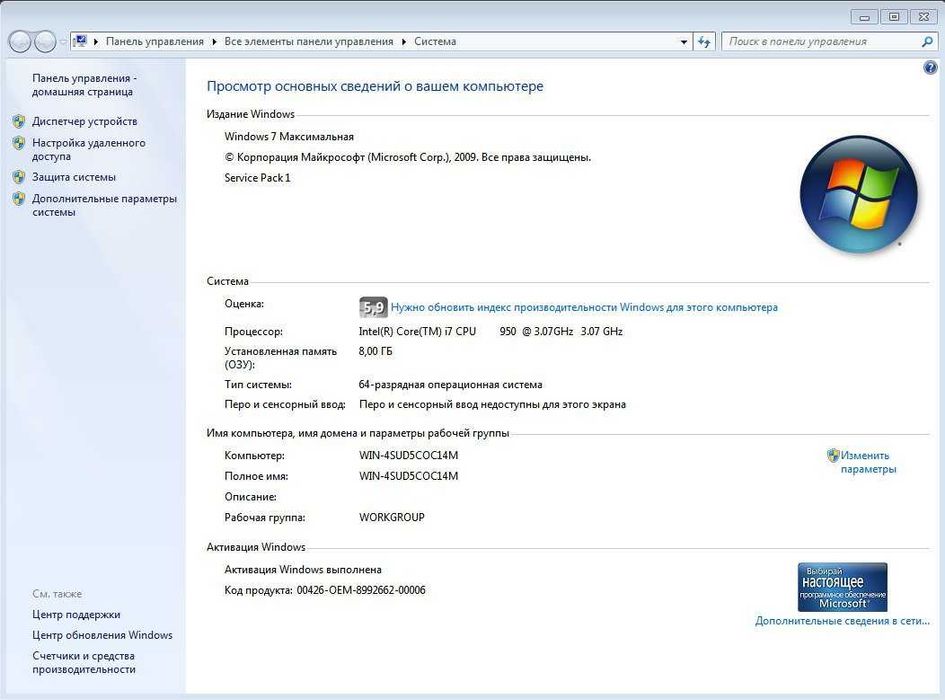The image size is (945, 700).
Task: Open Дополнительные сведения в сети link
Action: [842, 621]
